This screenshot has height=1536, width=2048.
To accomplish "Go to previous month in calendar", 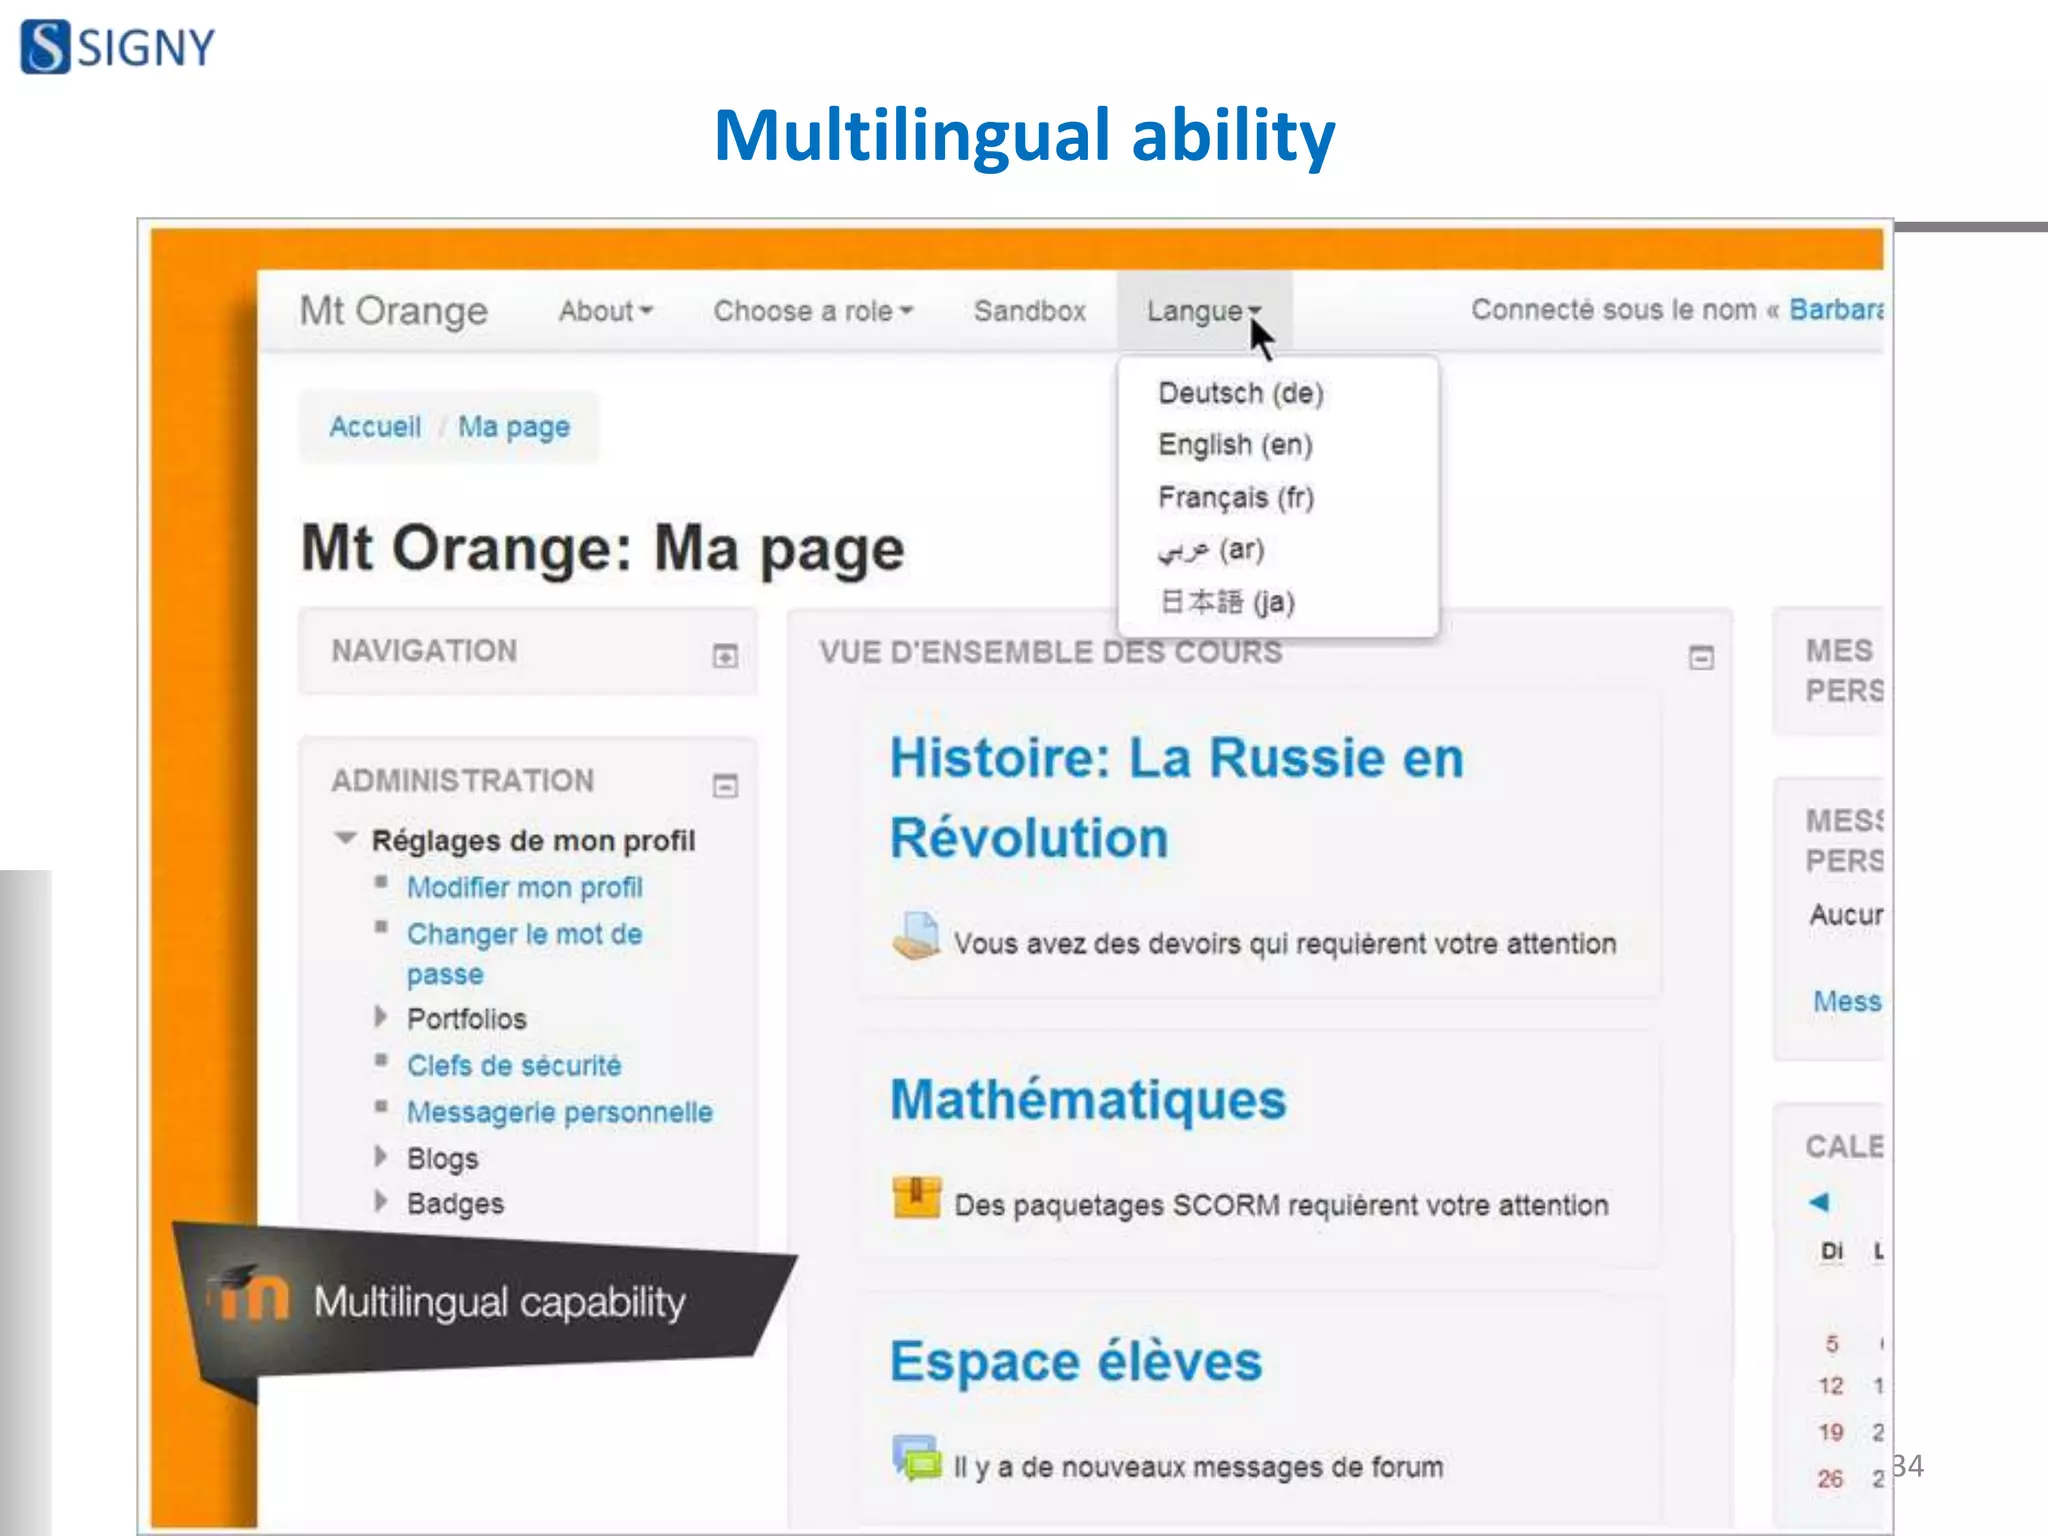I will click(1820, 1202).
